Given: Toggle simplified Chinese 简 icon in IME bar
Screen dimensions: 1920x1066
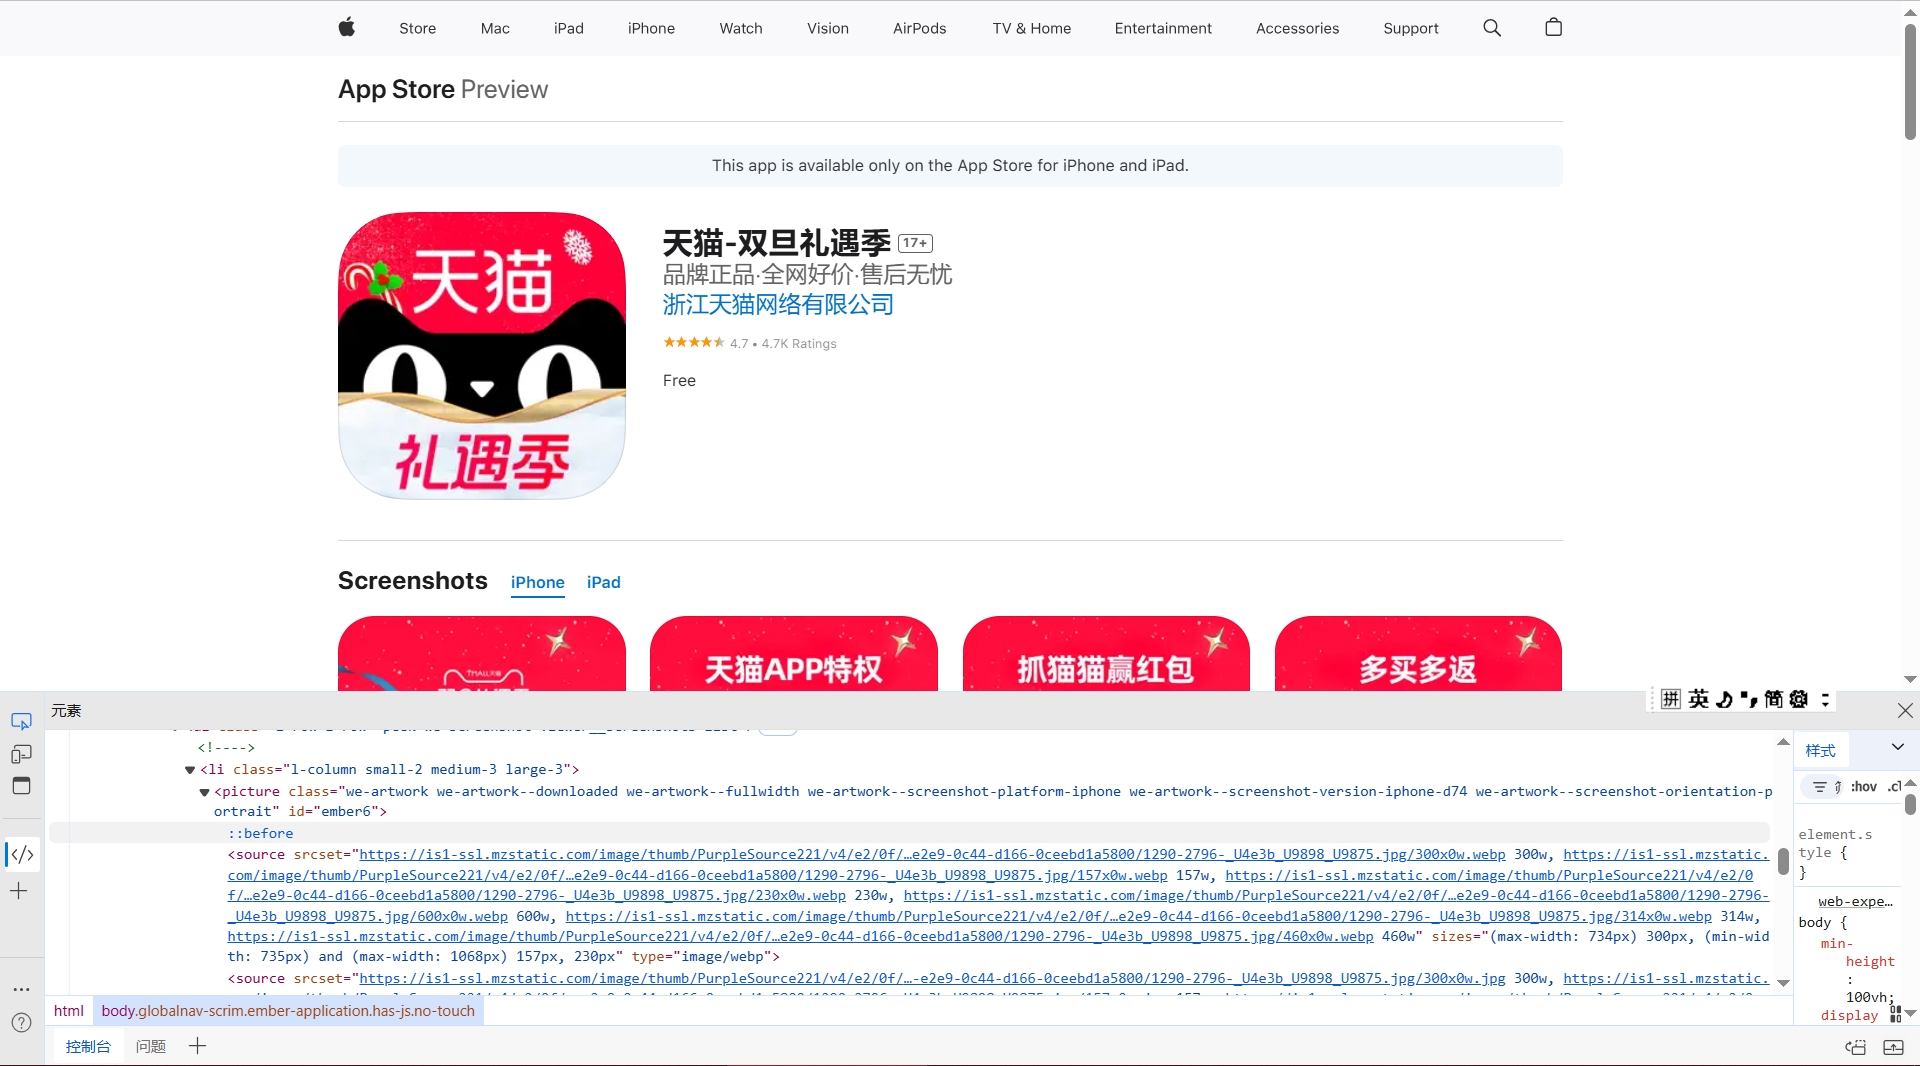Looking at the screenshot, I should [1774, 699].
